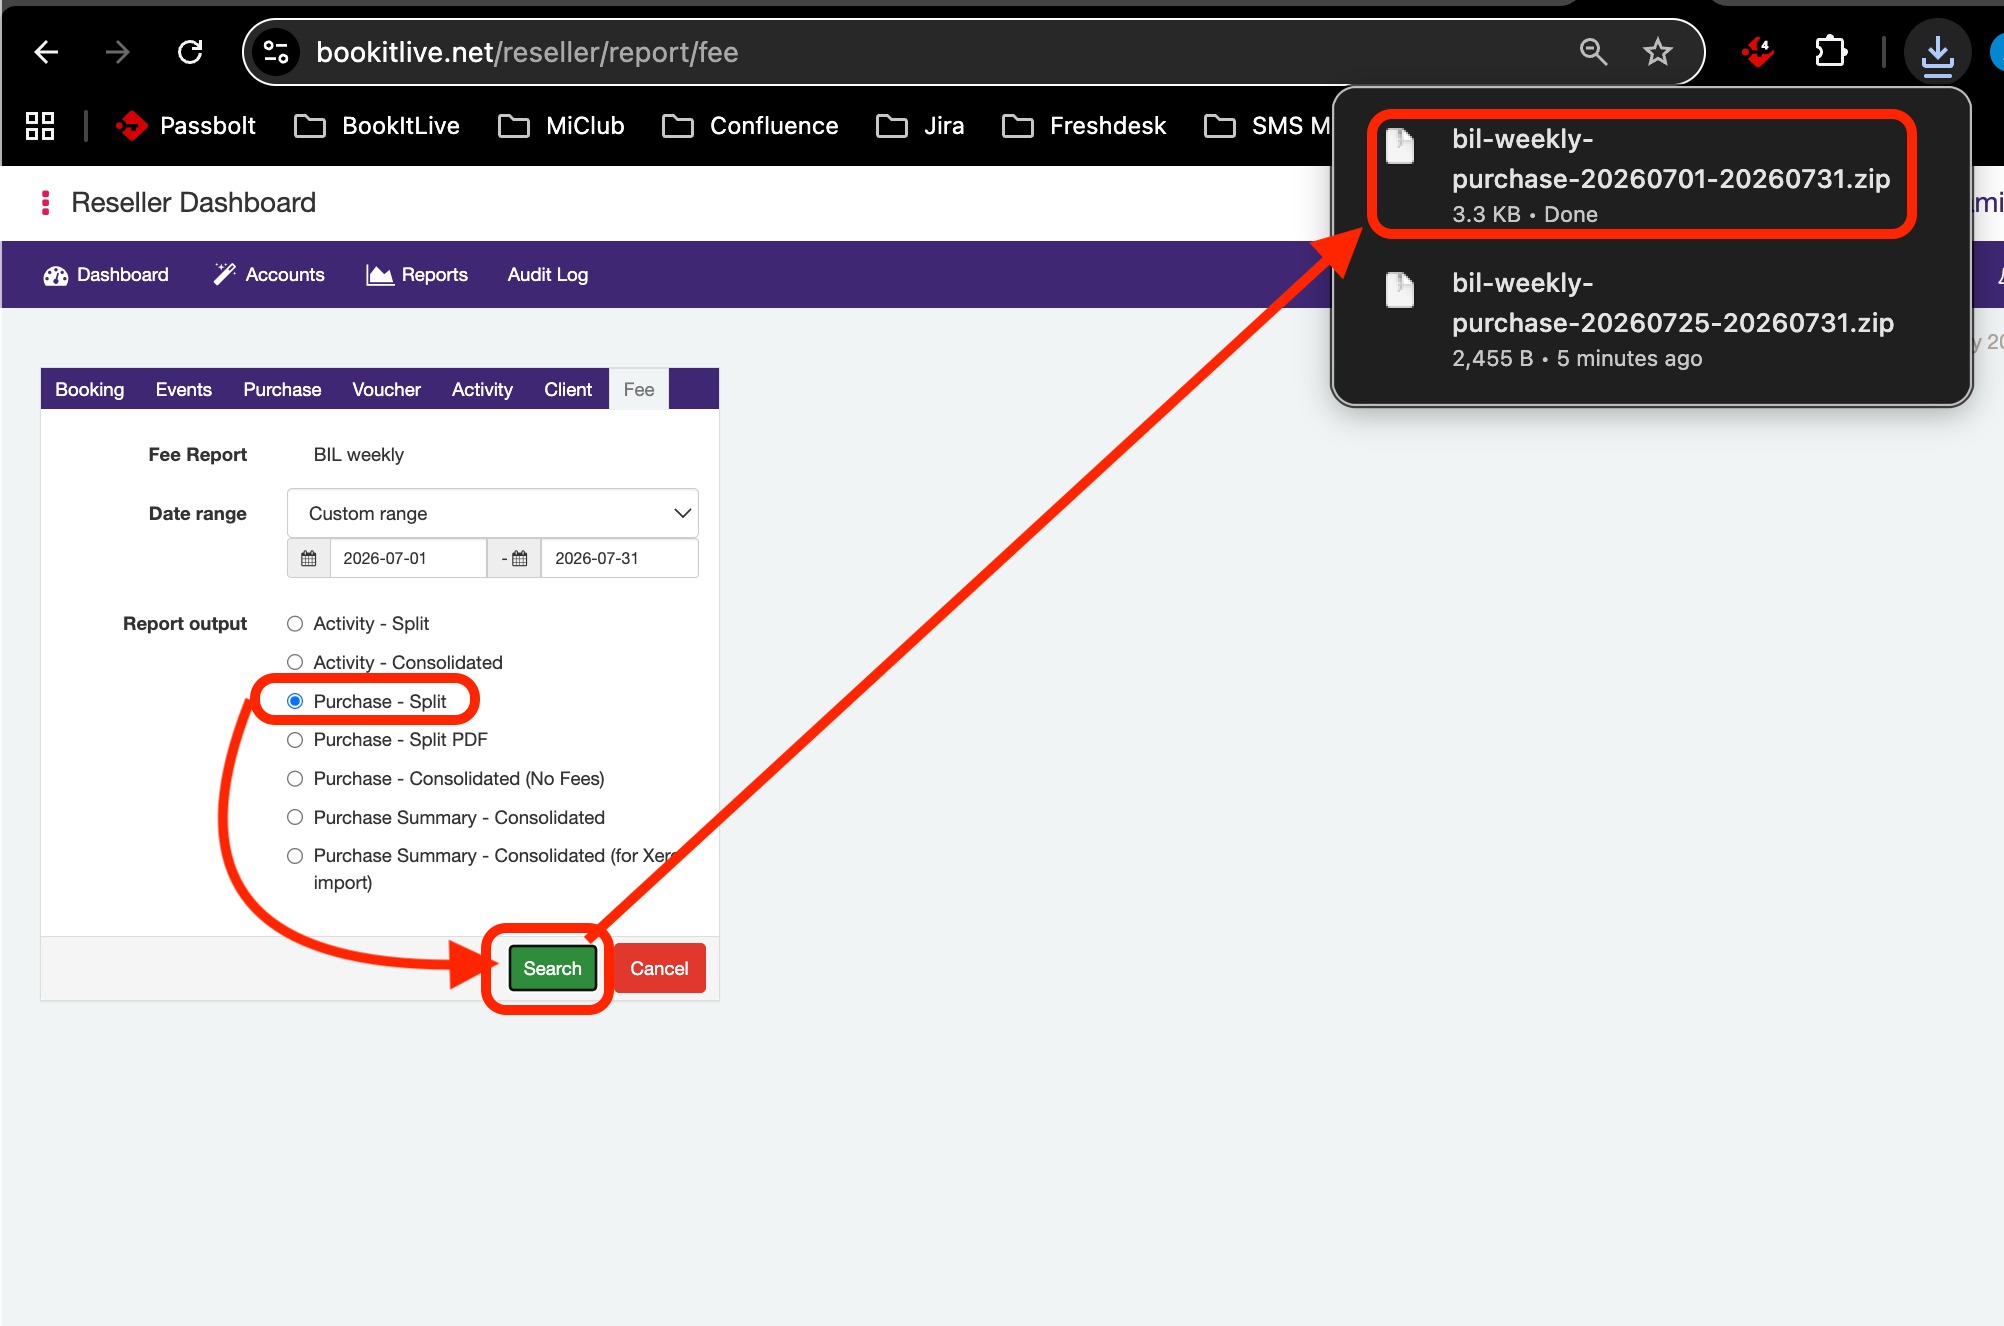The image size is (2004, 1326).
Task: Open the Freshdesk bookmarks folder
Action: pyautogui.click(x=1084, y=126)
